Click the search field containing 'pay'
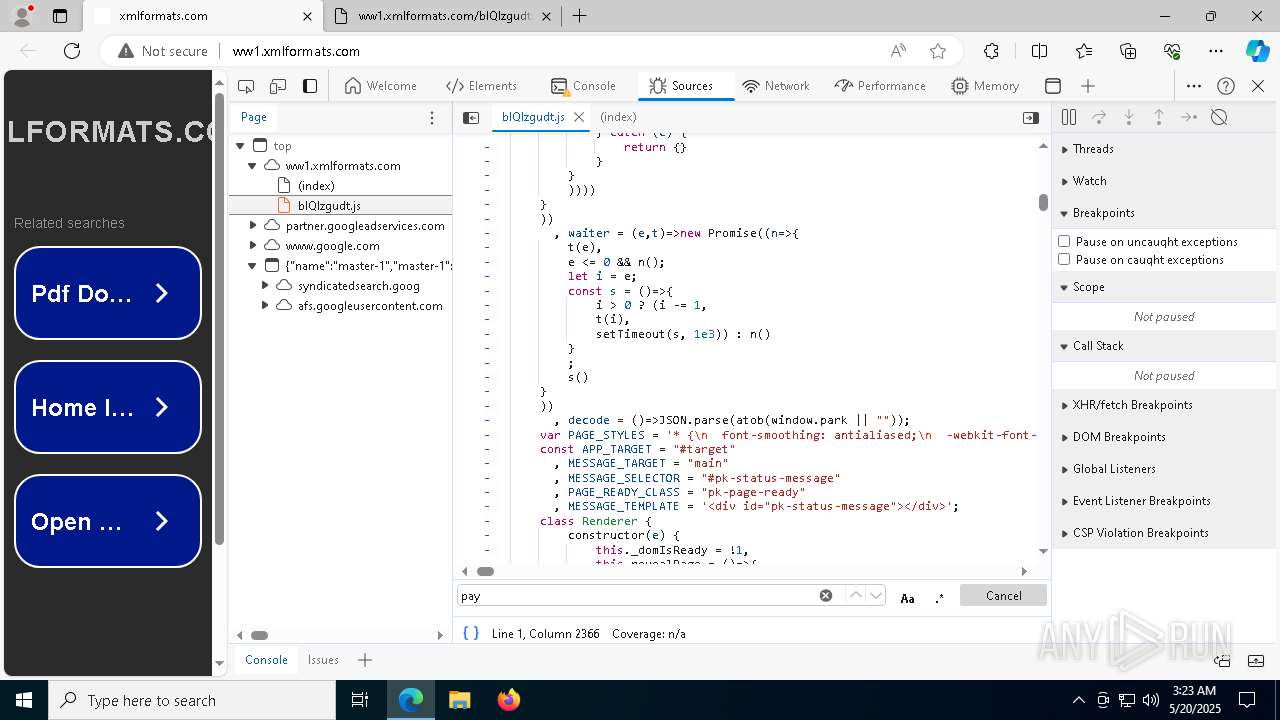Viewport: 1280px width, 720px height. [x=637, y=596]
